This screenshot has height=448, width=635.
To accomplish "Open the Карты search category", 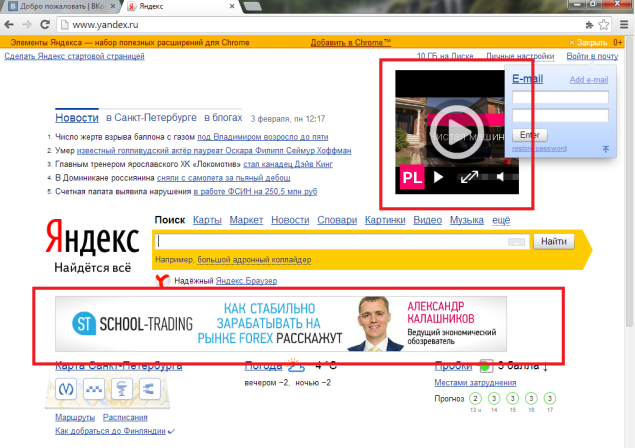I will tap(207, 220).
